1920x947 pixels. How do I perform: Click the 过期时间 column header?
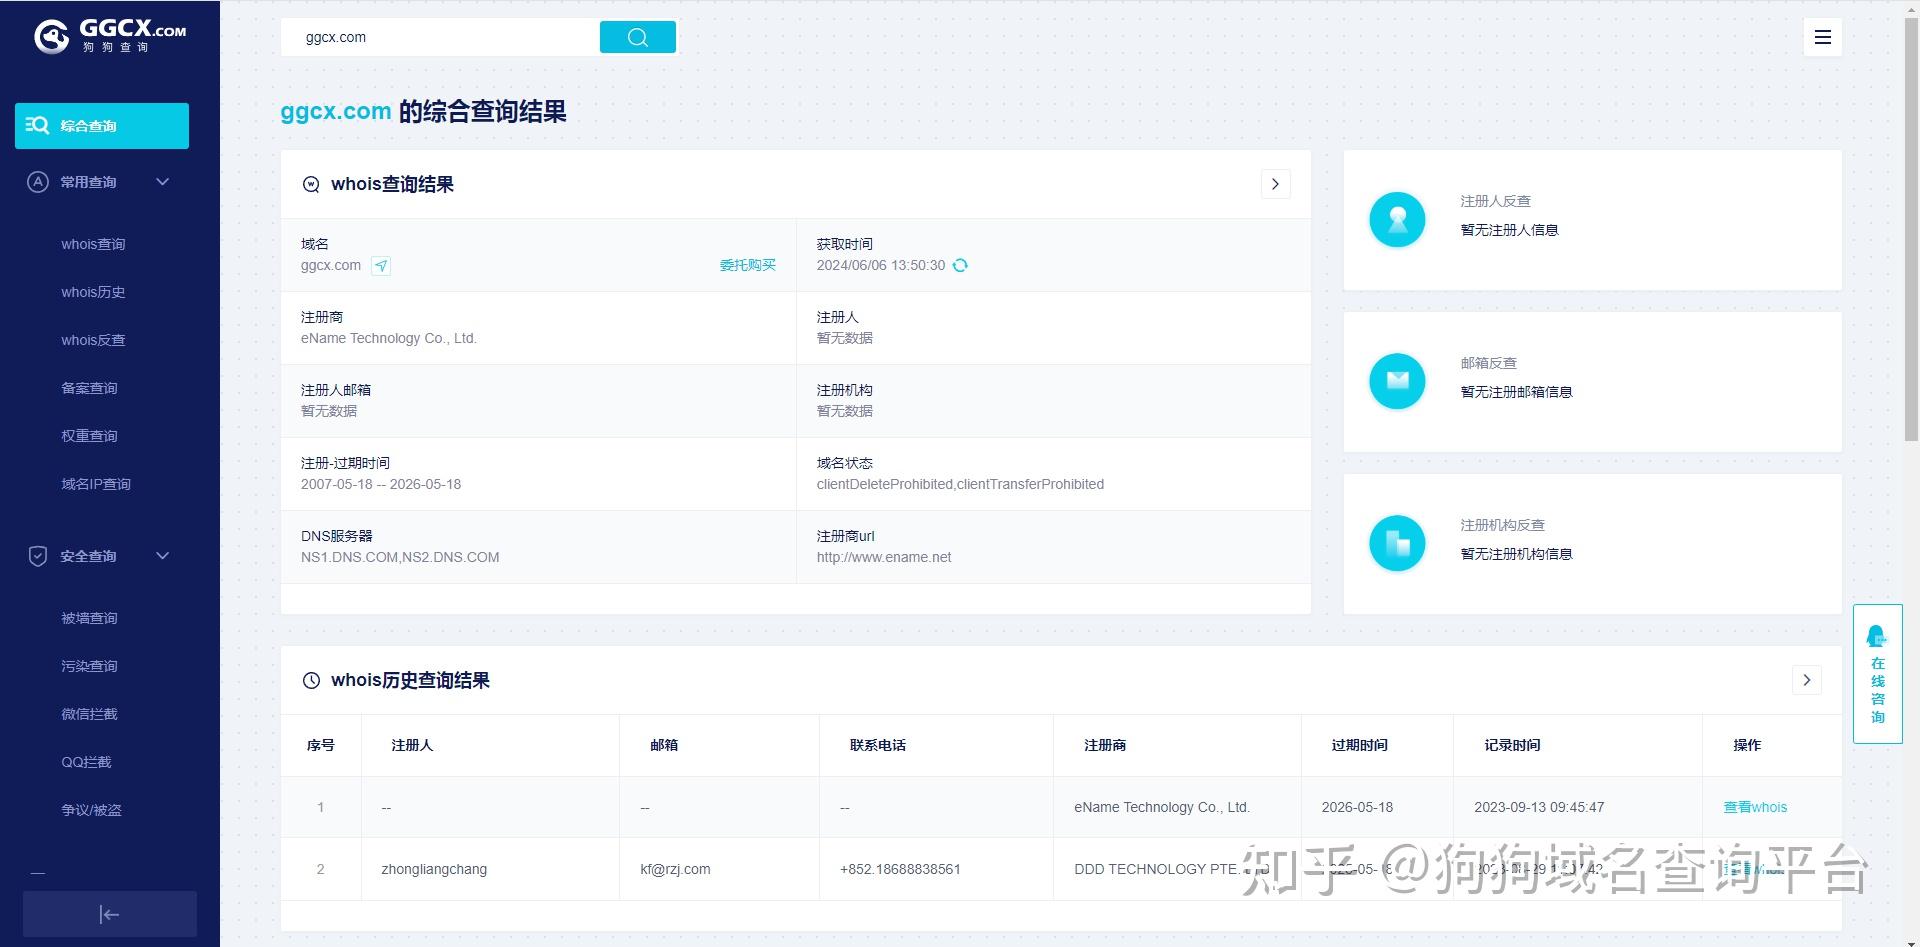point(1359,745)
